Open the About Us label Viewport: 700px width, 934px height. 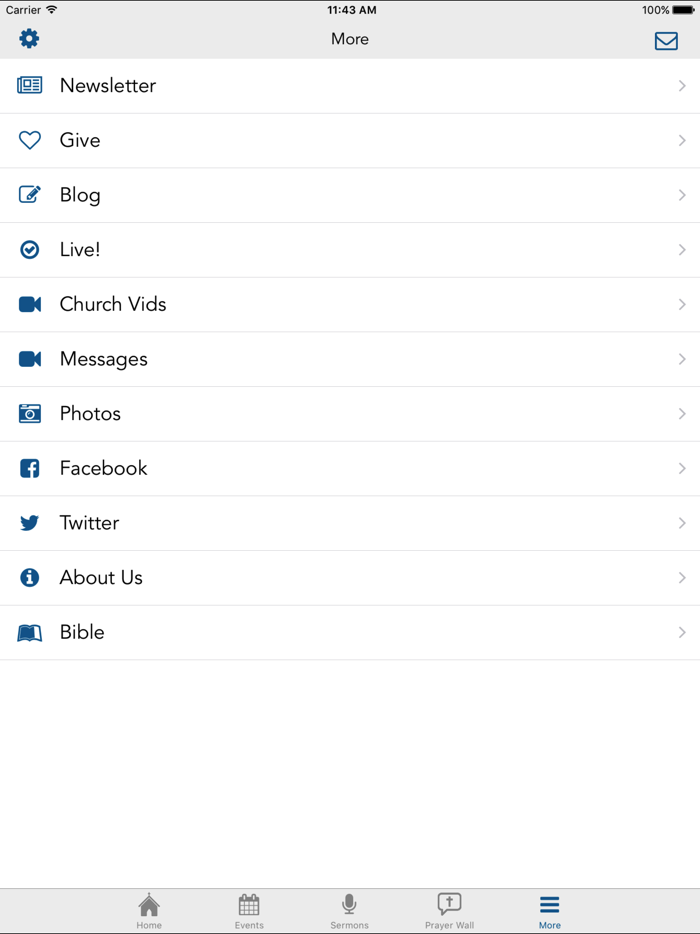[x=101, y=578]
